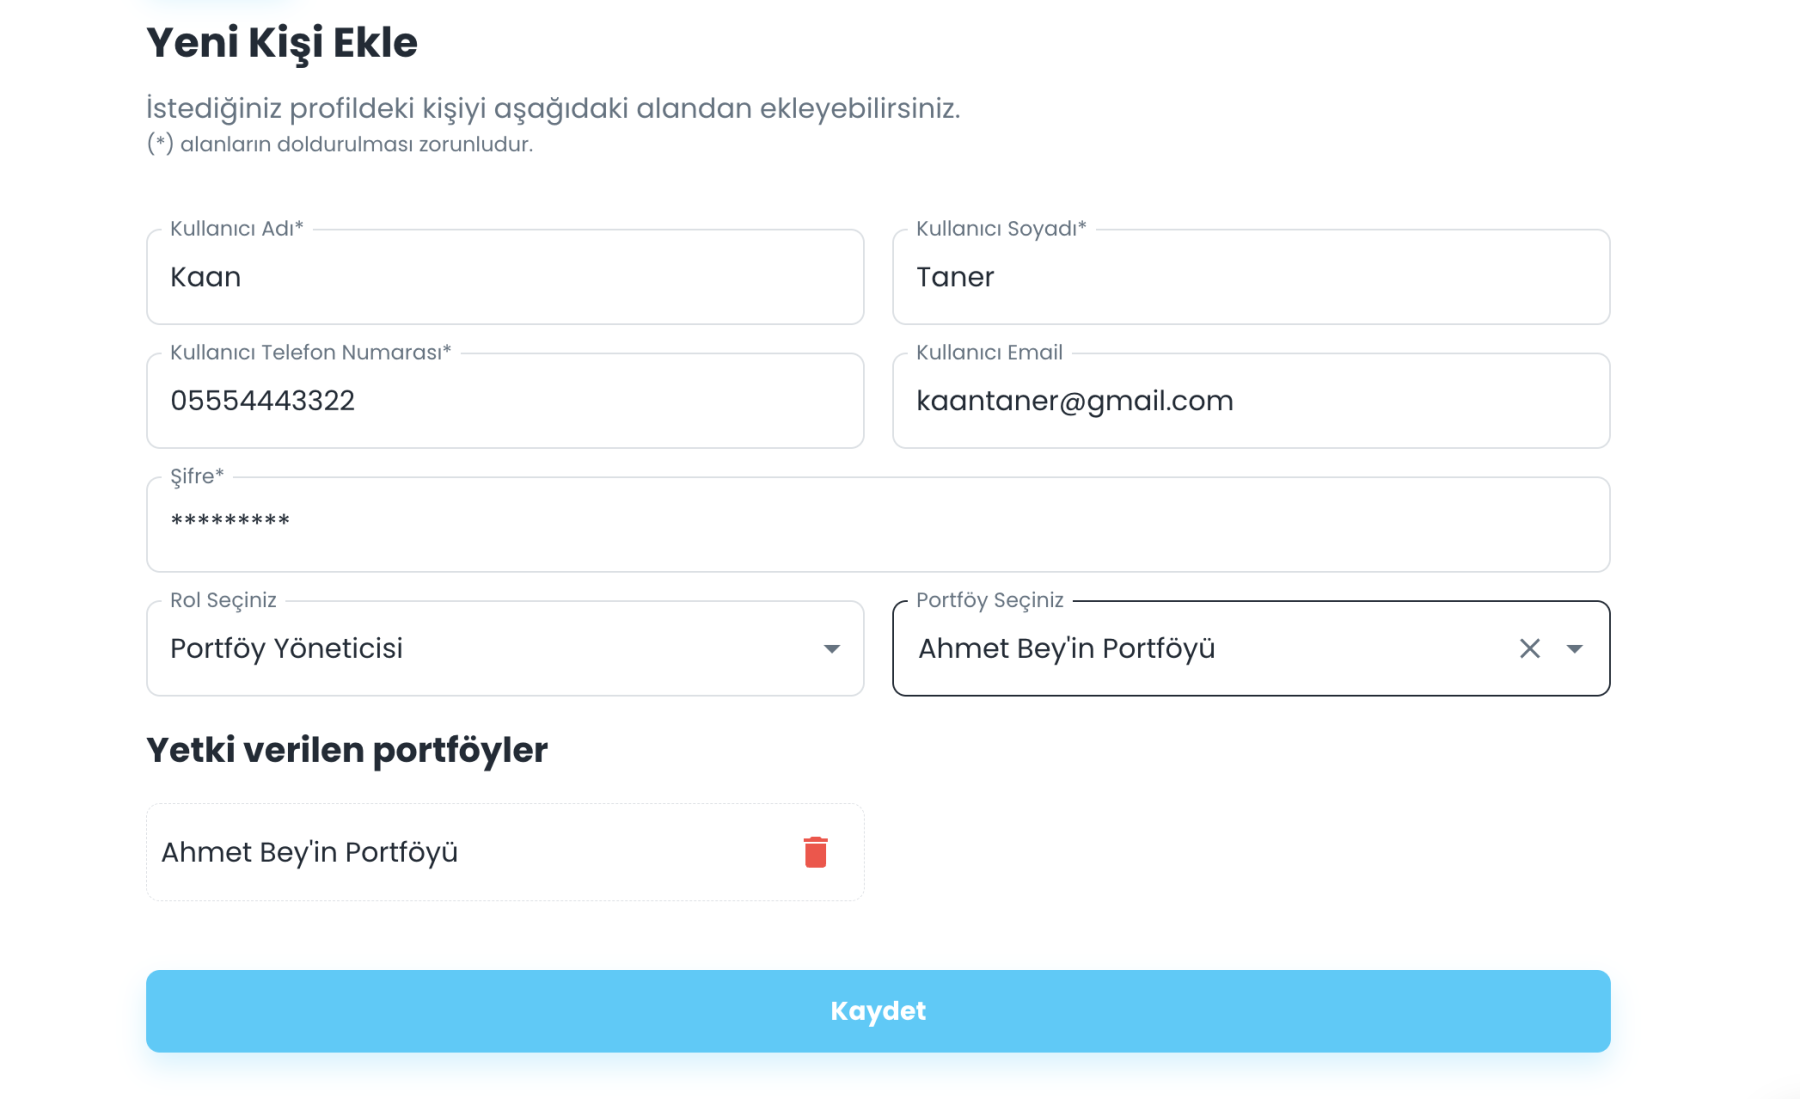Save the new person with Kaydet
The image size is (1800, 1099).
878,1011
